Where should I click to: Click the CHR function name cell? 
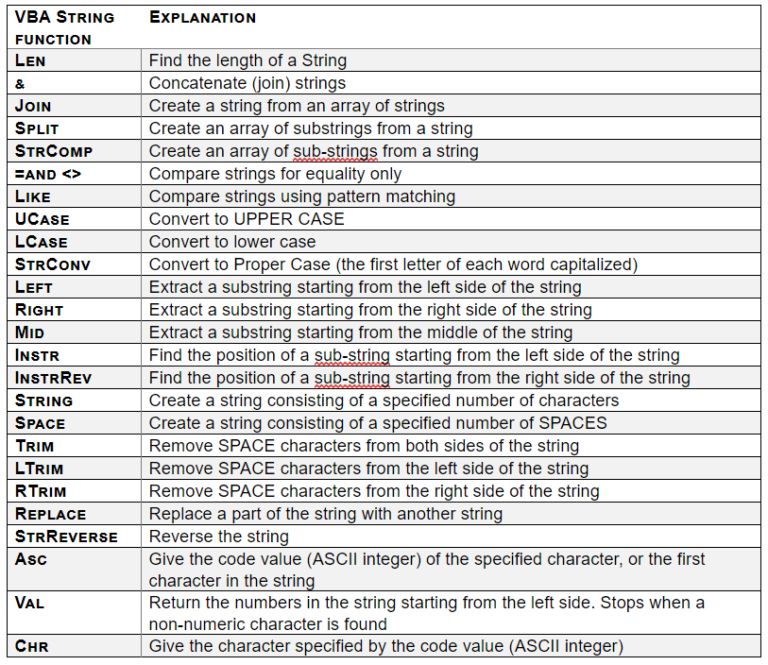pos(32,646)
